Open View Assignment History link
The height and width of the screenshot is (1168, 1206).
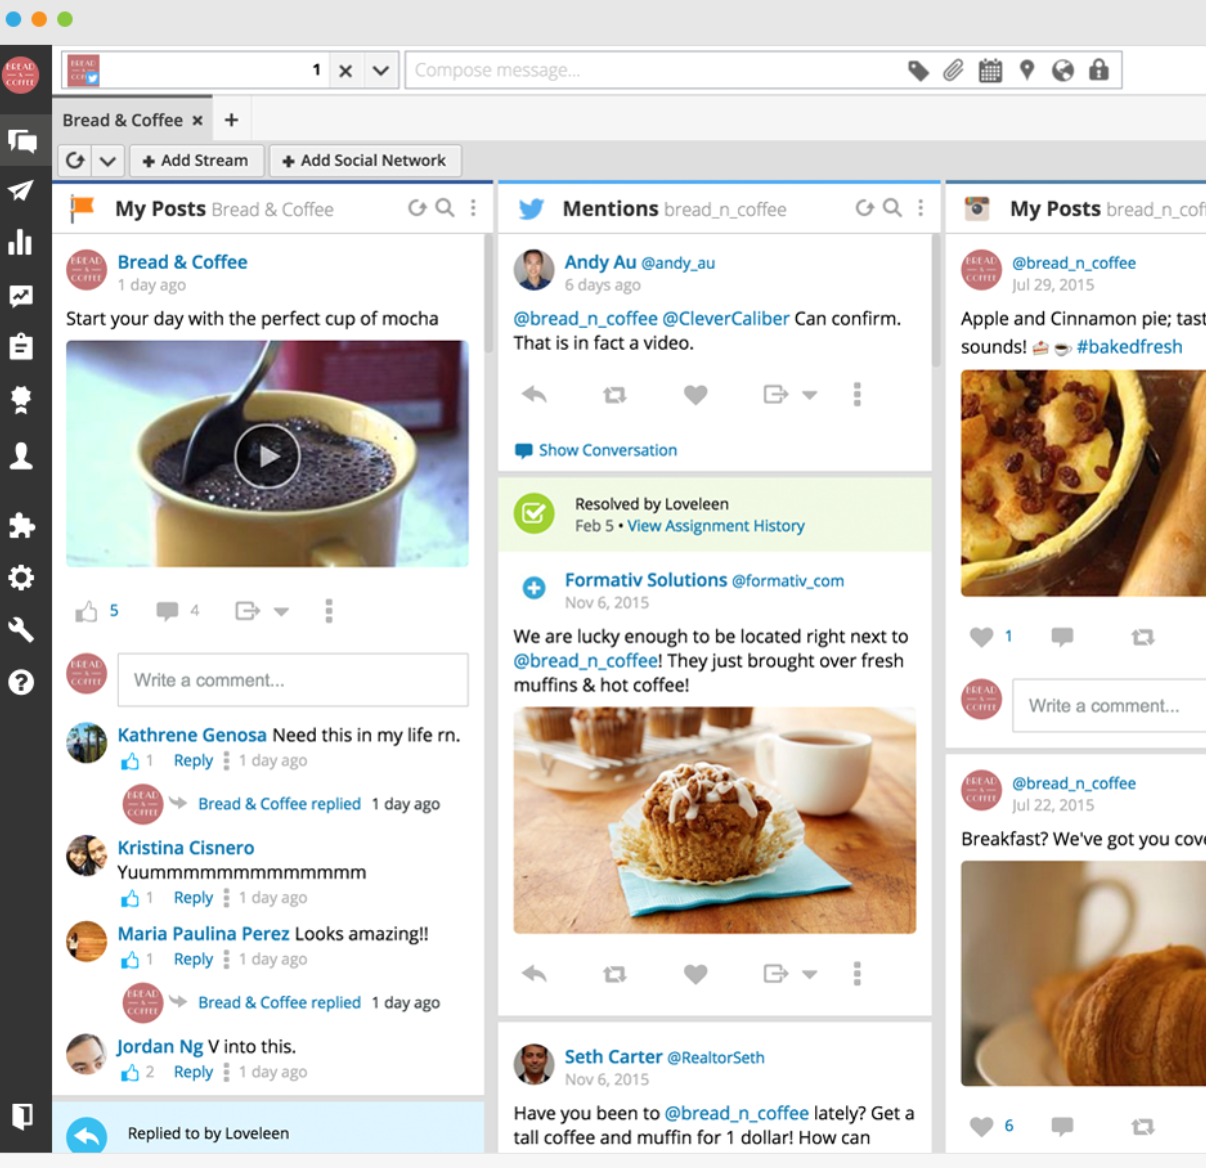pos(716,526)
